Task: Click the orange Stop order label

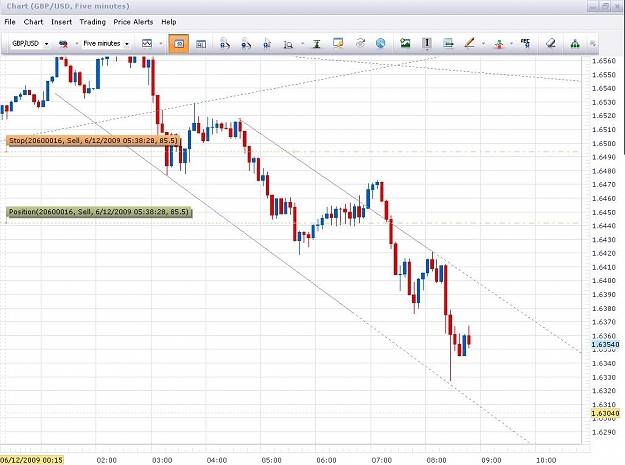Action: 93,141
